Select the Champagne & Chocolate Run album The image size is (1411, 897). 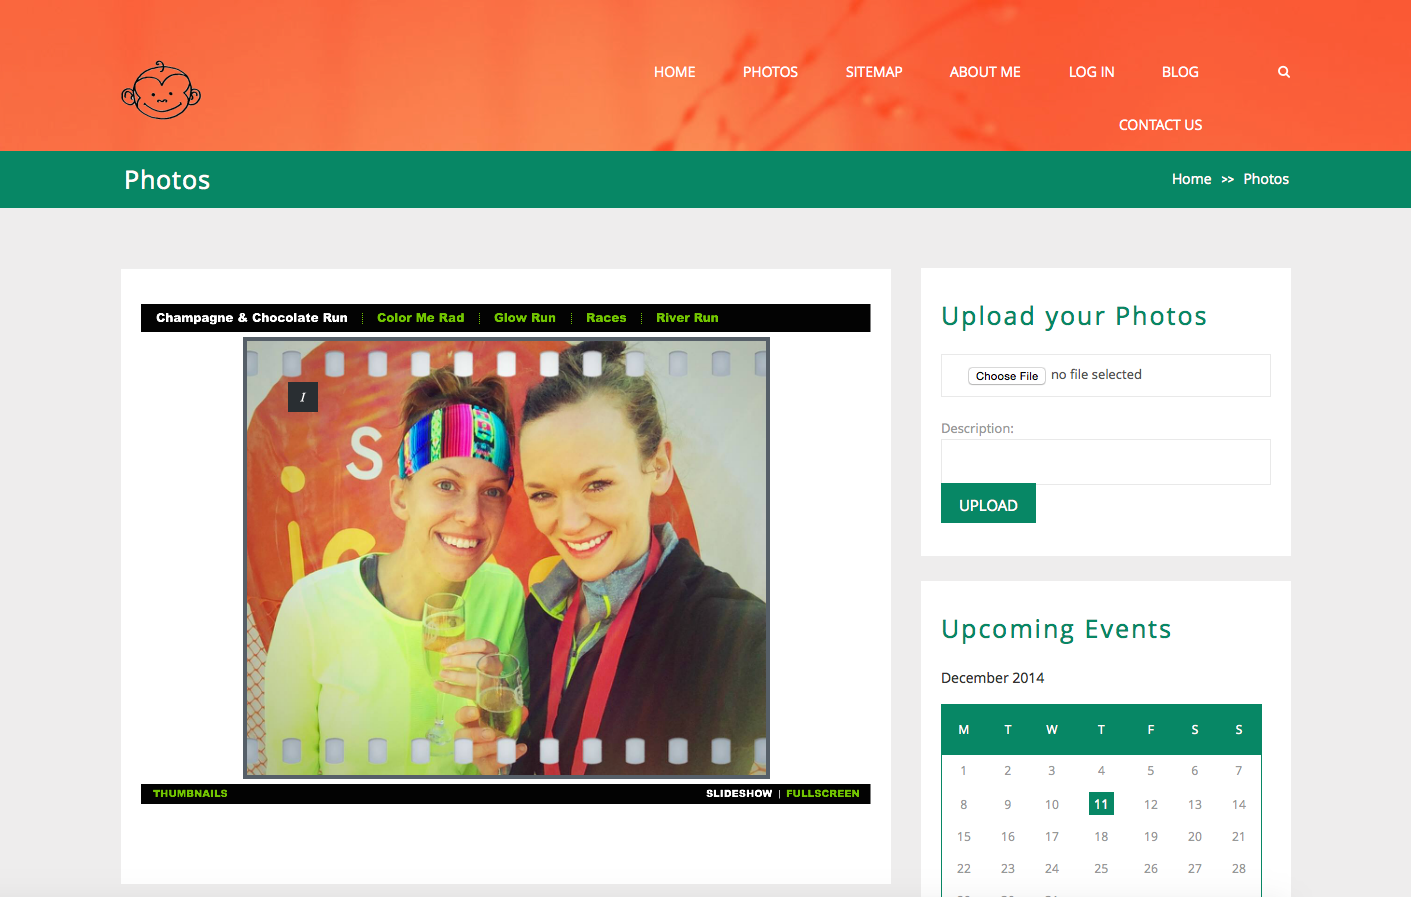point(252,318)
